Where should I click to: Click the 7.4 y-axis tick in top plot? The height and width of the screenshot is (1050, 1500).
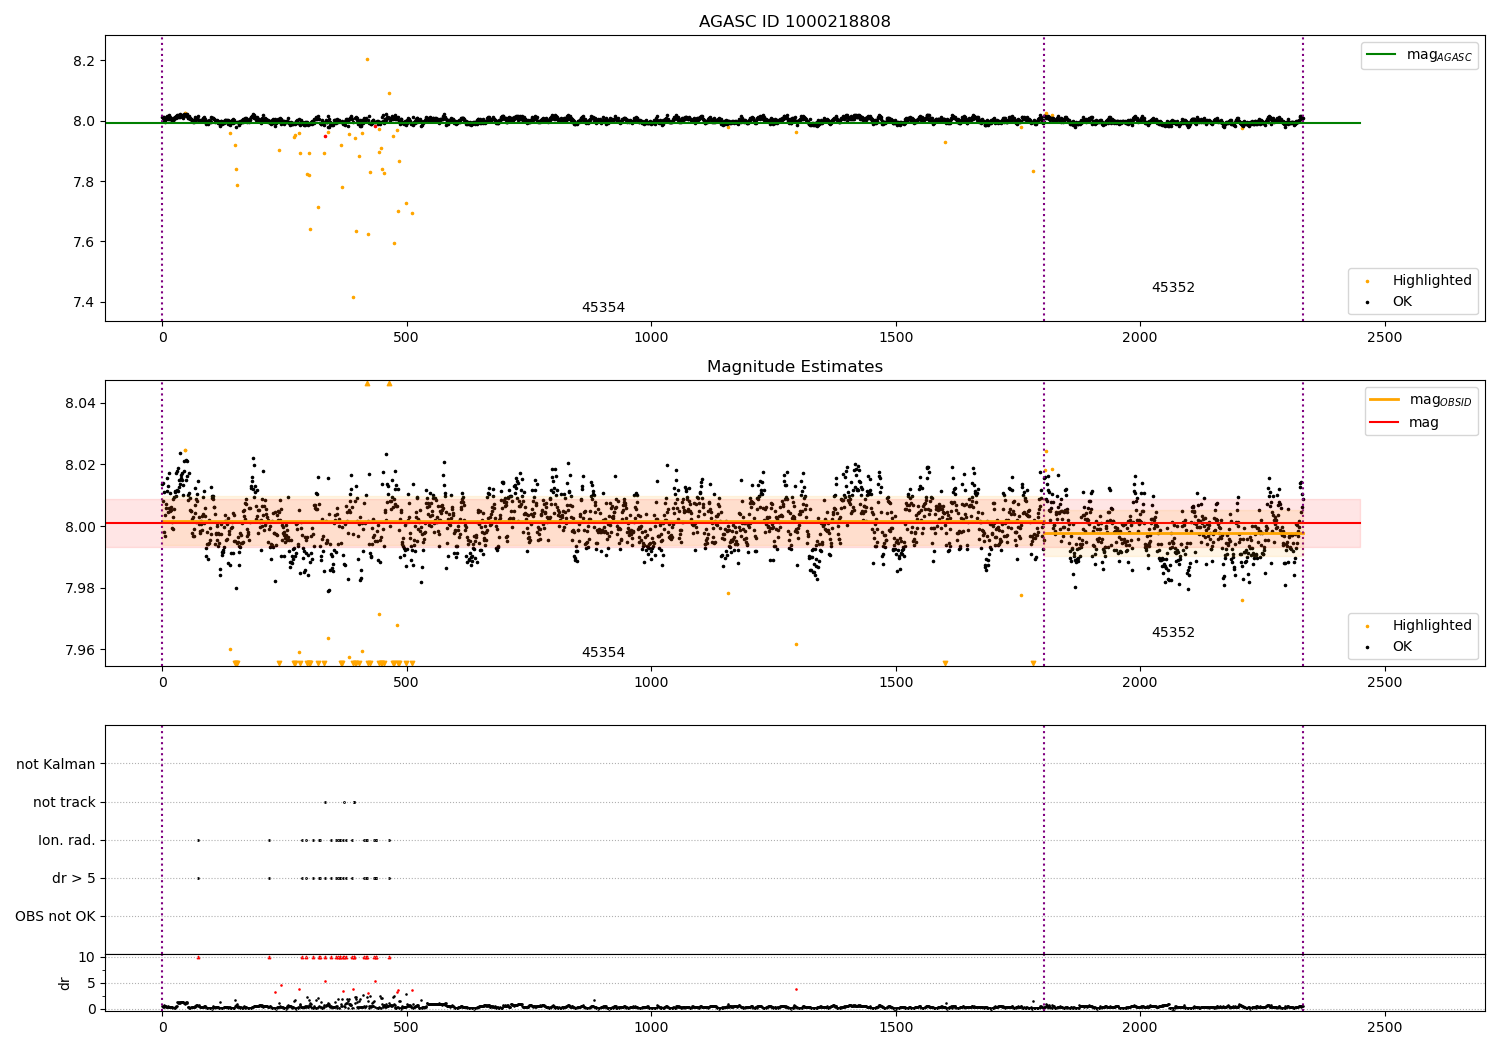(84, 303)
